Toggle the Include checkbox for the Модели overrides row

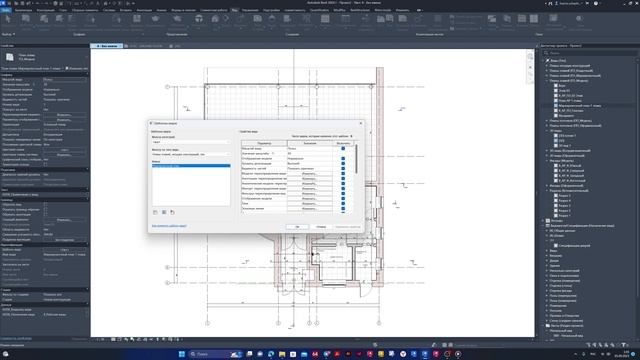pos(343,173)
